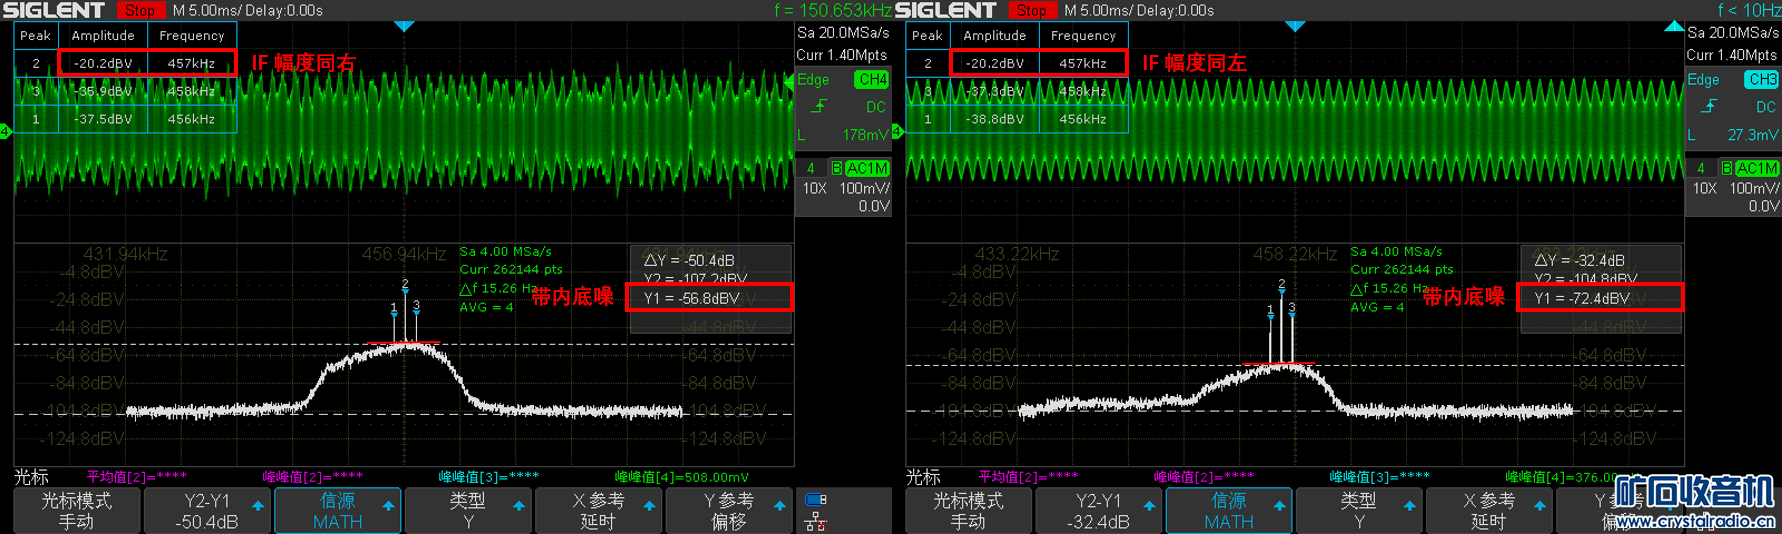Viewport: 1782px width, 534px height.
Task: Select the Y 参考 偏移 menu item, left scope
Action: 728,511
